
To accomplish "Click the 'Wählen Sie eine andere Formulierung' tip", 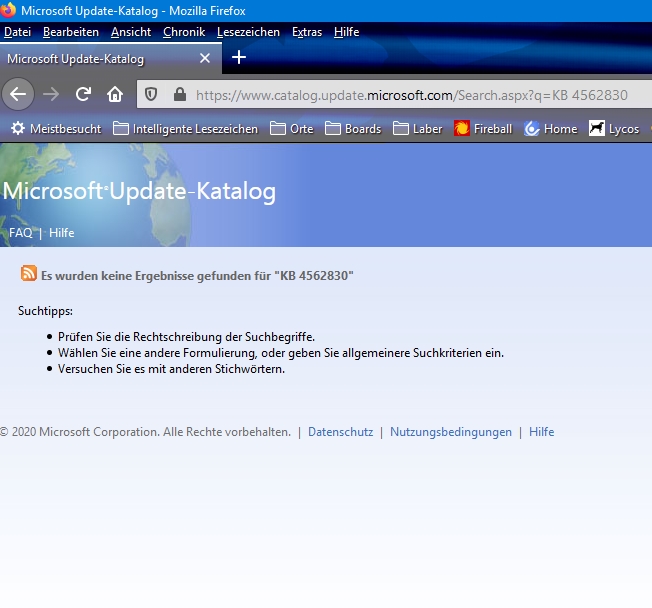I will click(x=281, y=353).
